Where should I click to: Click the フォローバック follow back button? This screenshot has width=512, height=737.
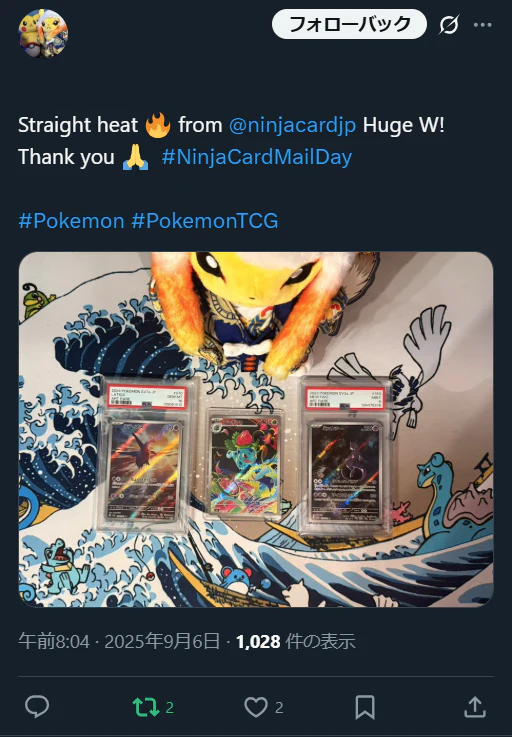coord(349,24)
